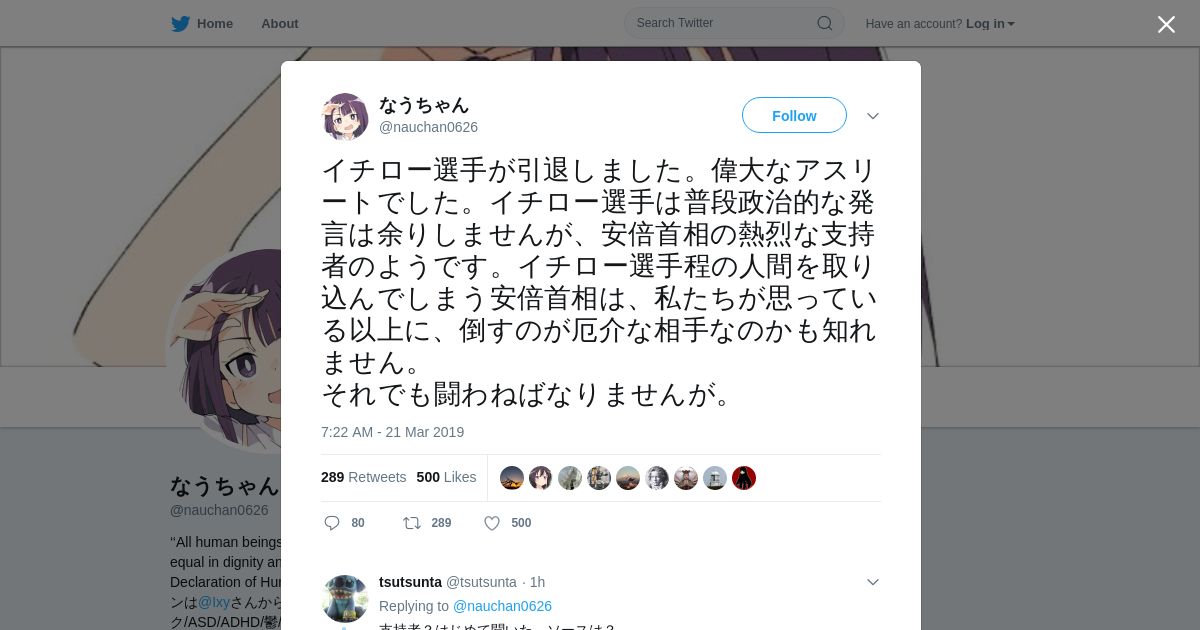Close the tweet overlay with X icon
This screenshot has height=630, width=1200.
(x=1166, y=24)
